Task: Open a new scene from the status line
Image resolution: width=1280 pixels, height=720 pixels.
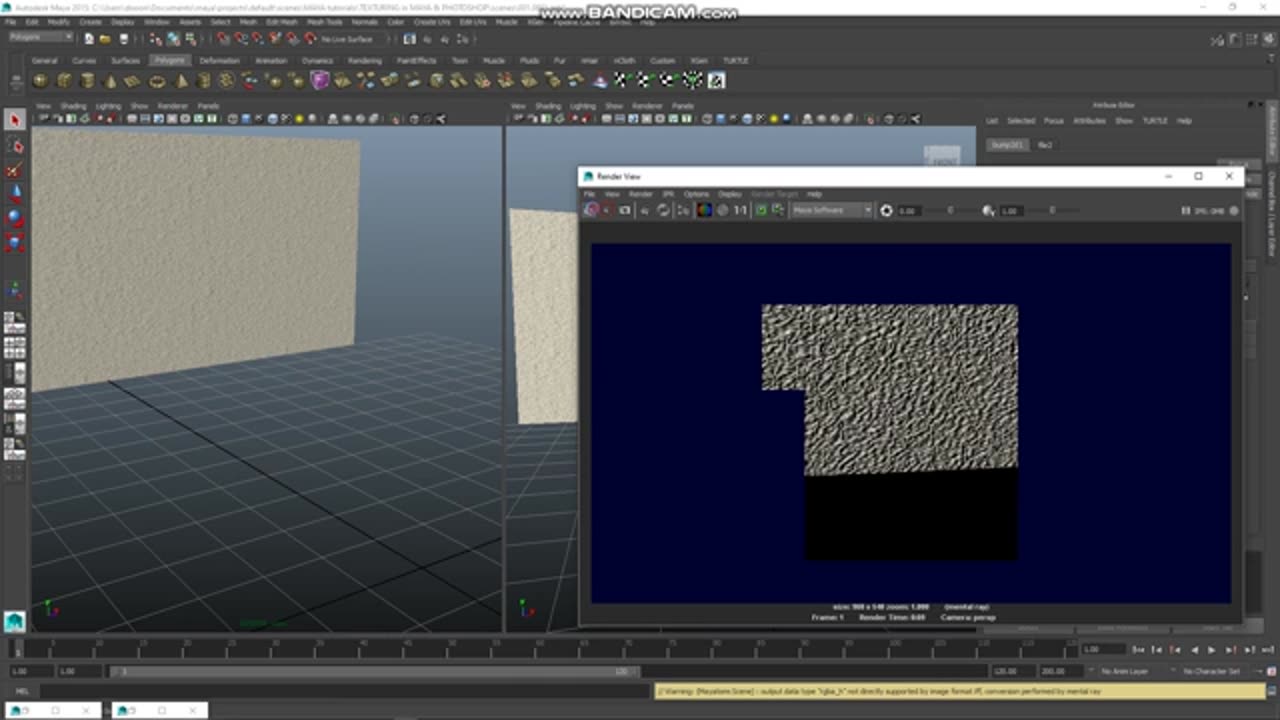Action: point(89,39)
